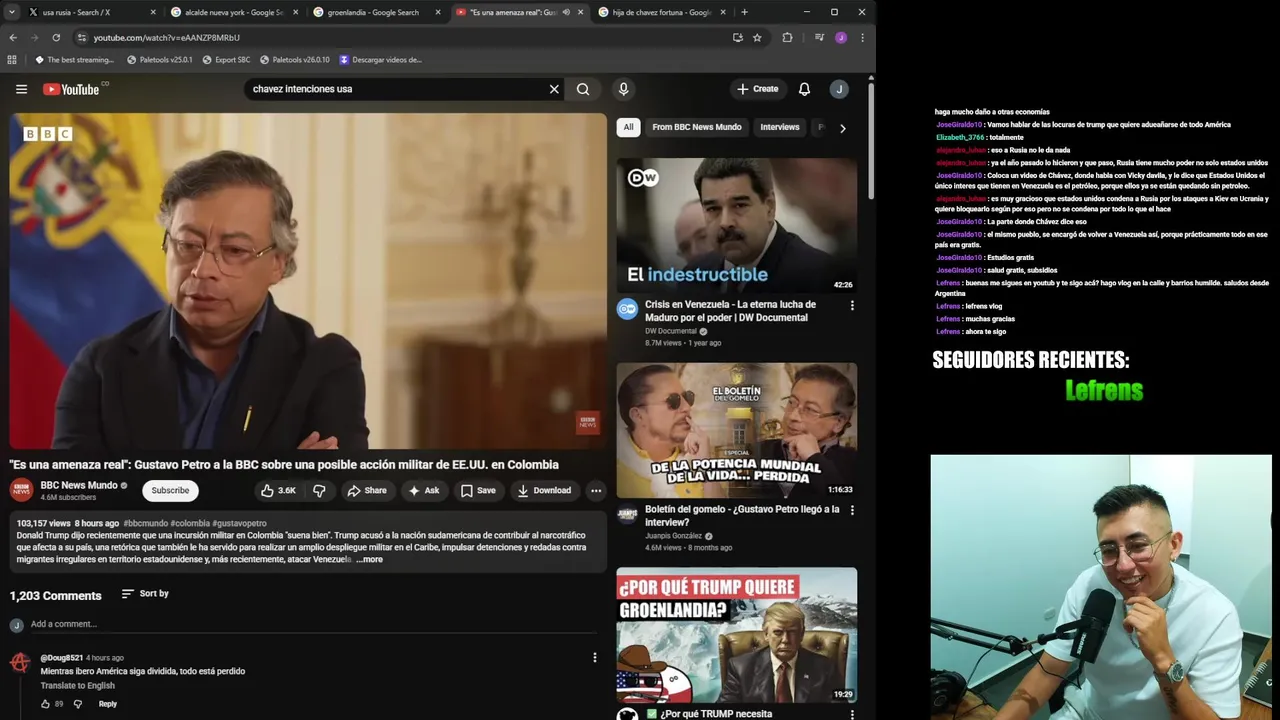Viewport: 1280px width, 720px height.
Task: Open the Export SBC bookmark
Action: pyautogui.click(x=226, y=60)
